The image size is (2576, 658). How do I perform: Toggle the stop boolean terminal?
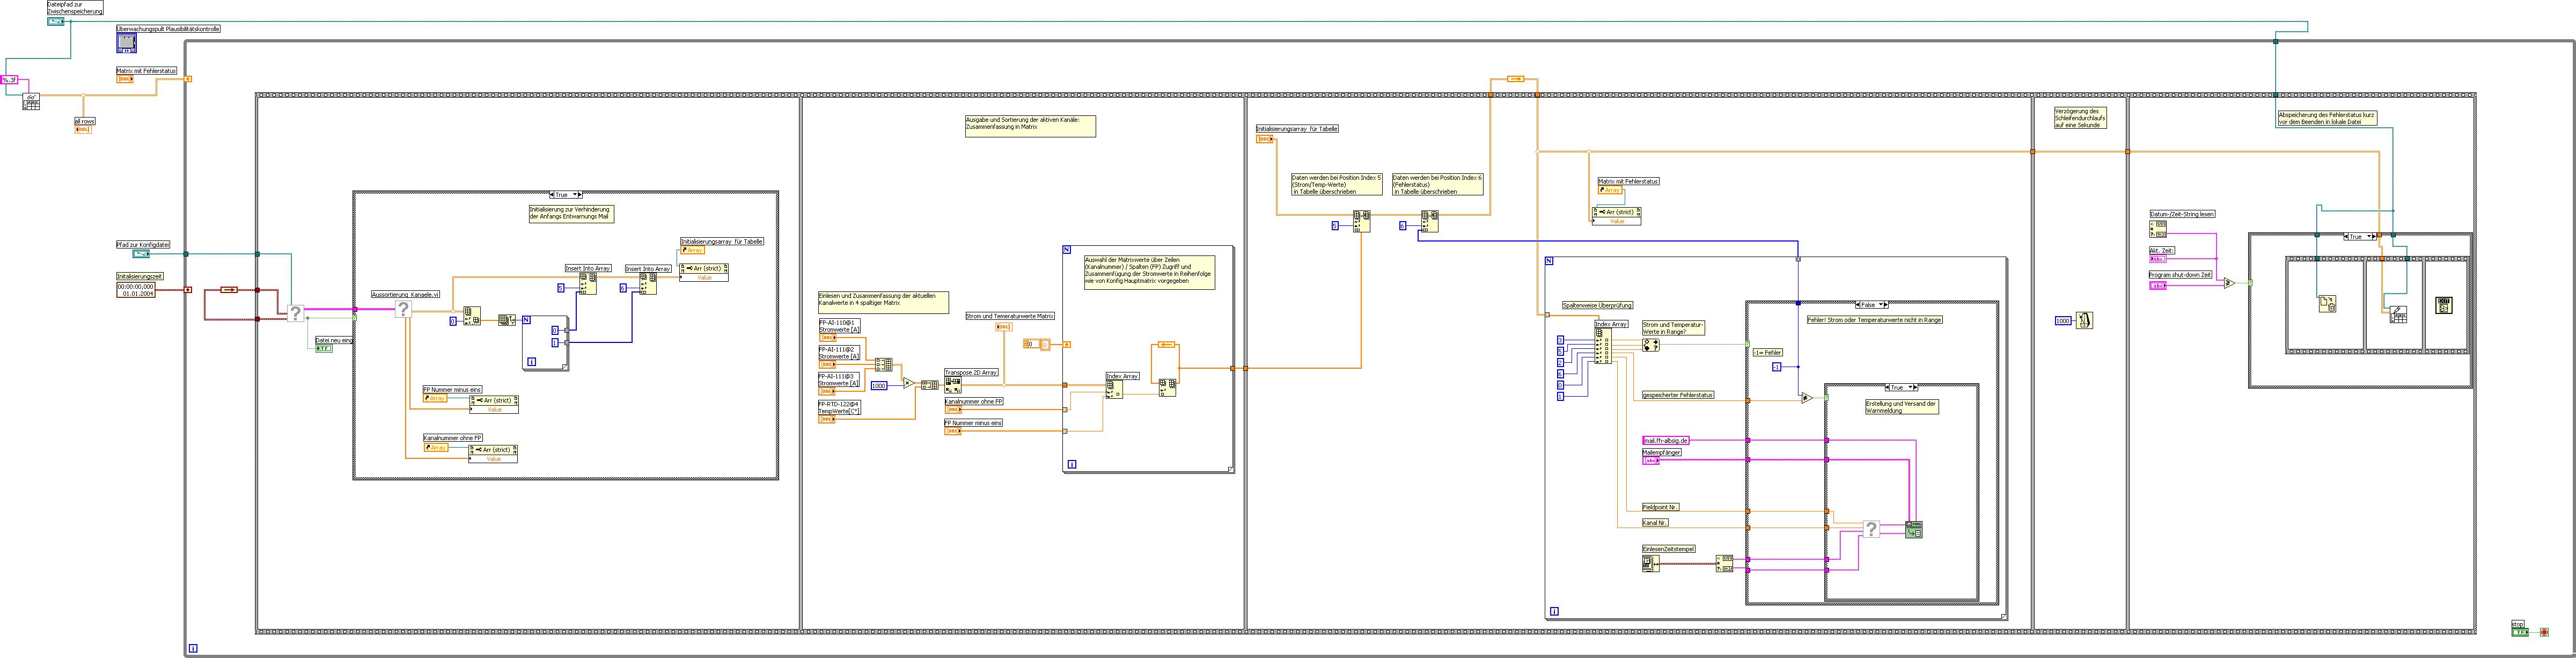(2519, 632)
